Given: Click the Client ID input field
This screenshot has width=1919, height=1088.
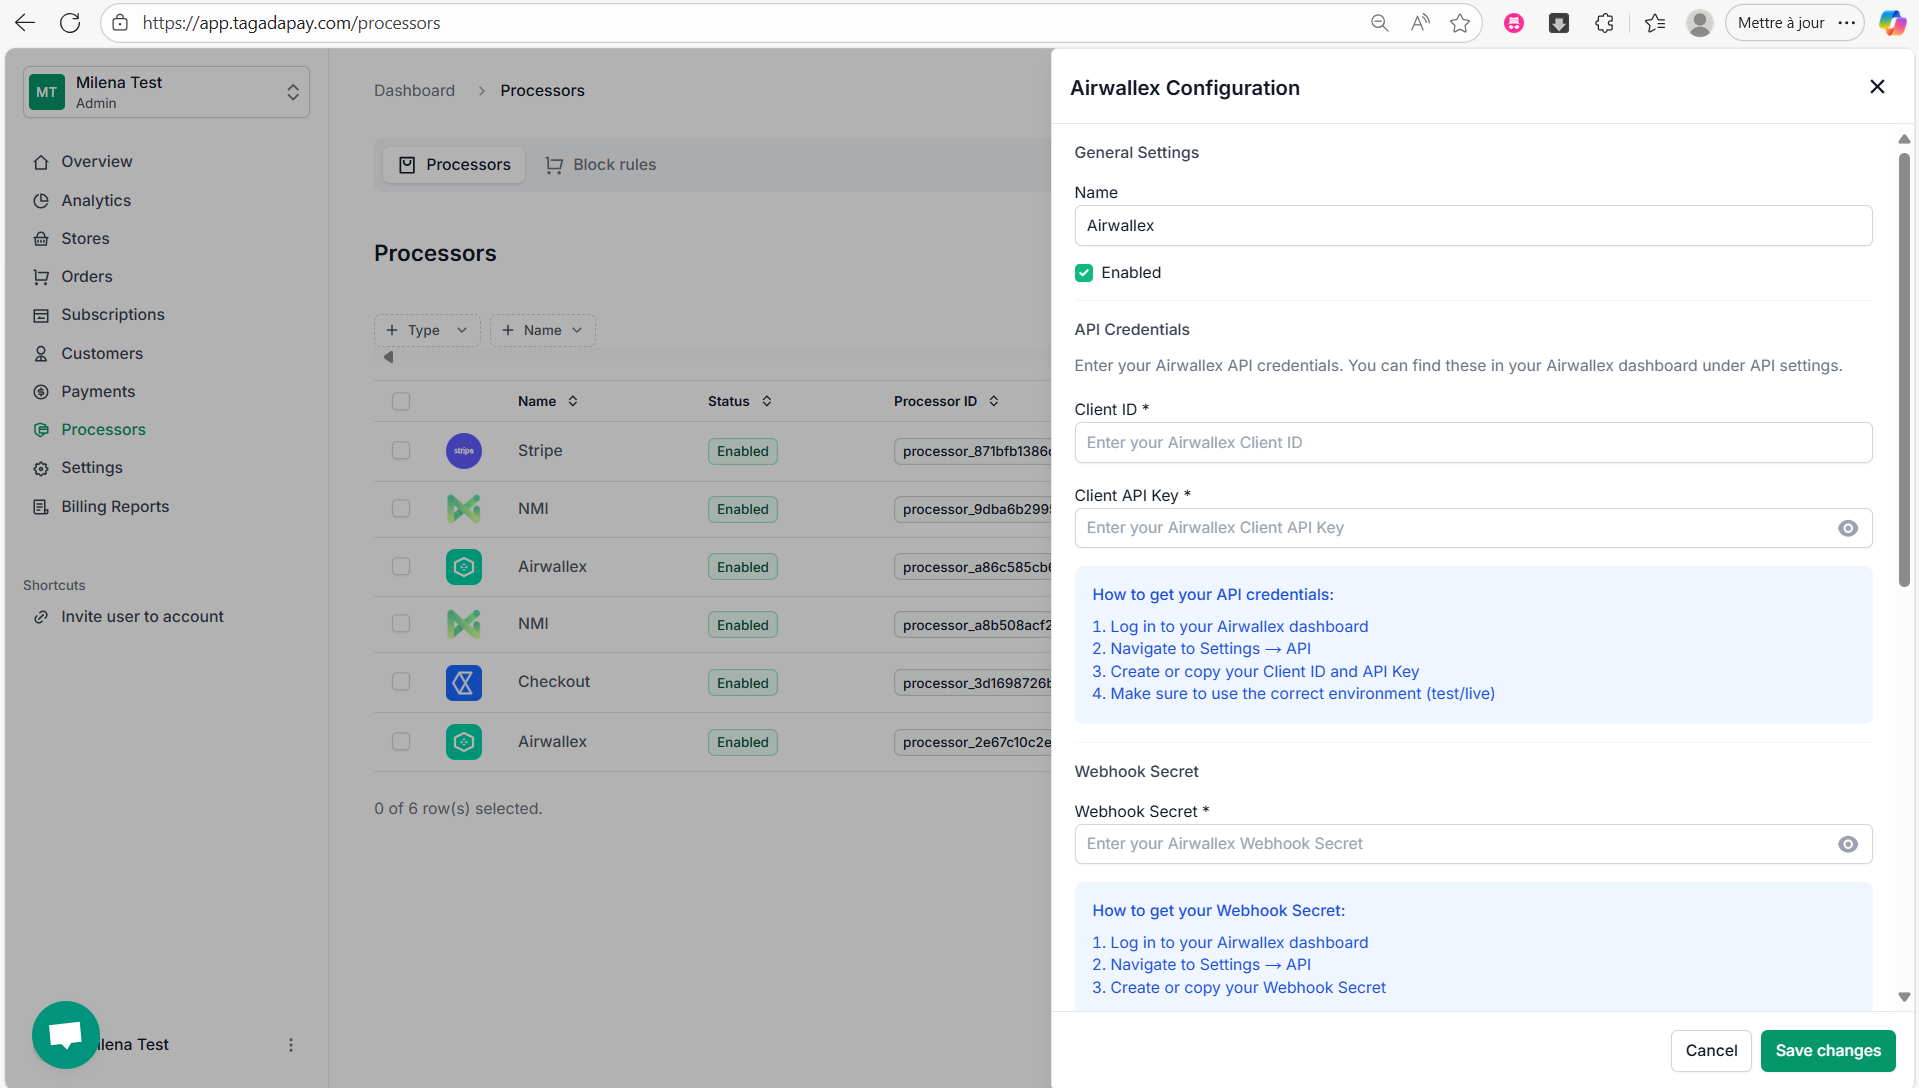Looking at the screenshot, I should click(1473, 443).
